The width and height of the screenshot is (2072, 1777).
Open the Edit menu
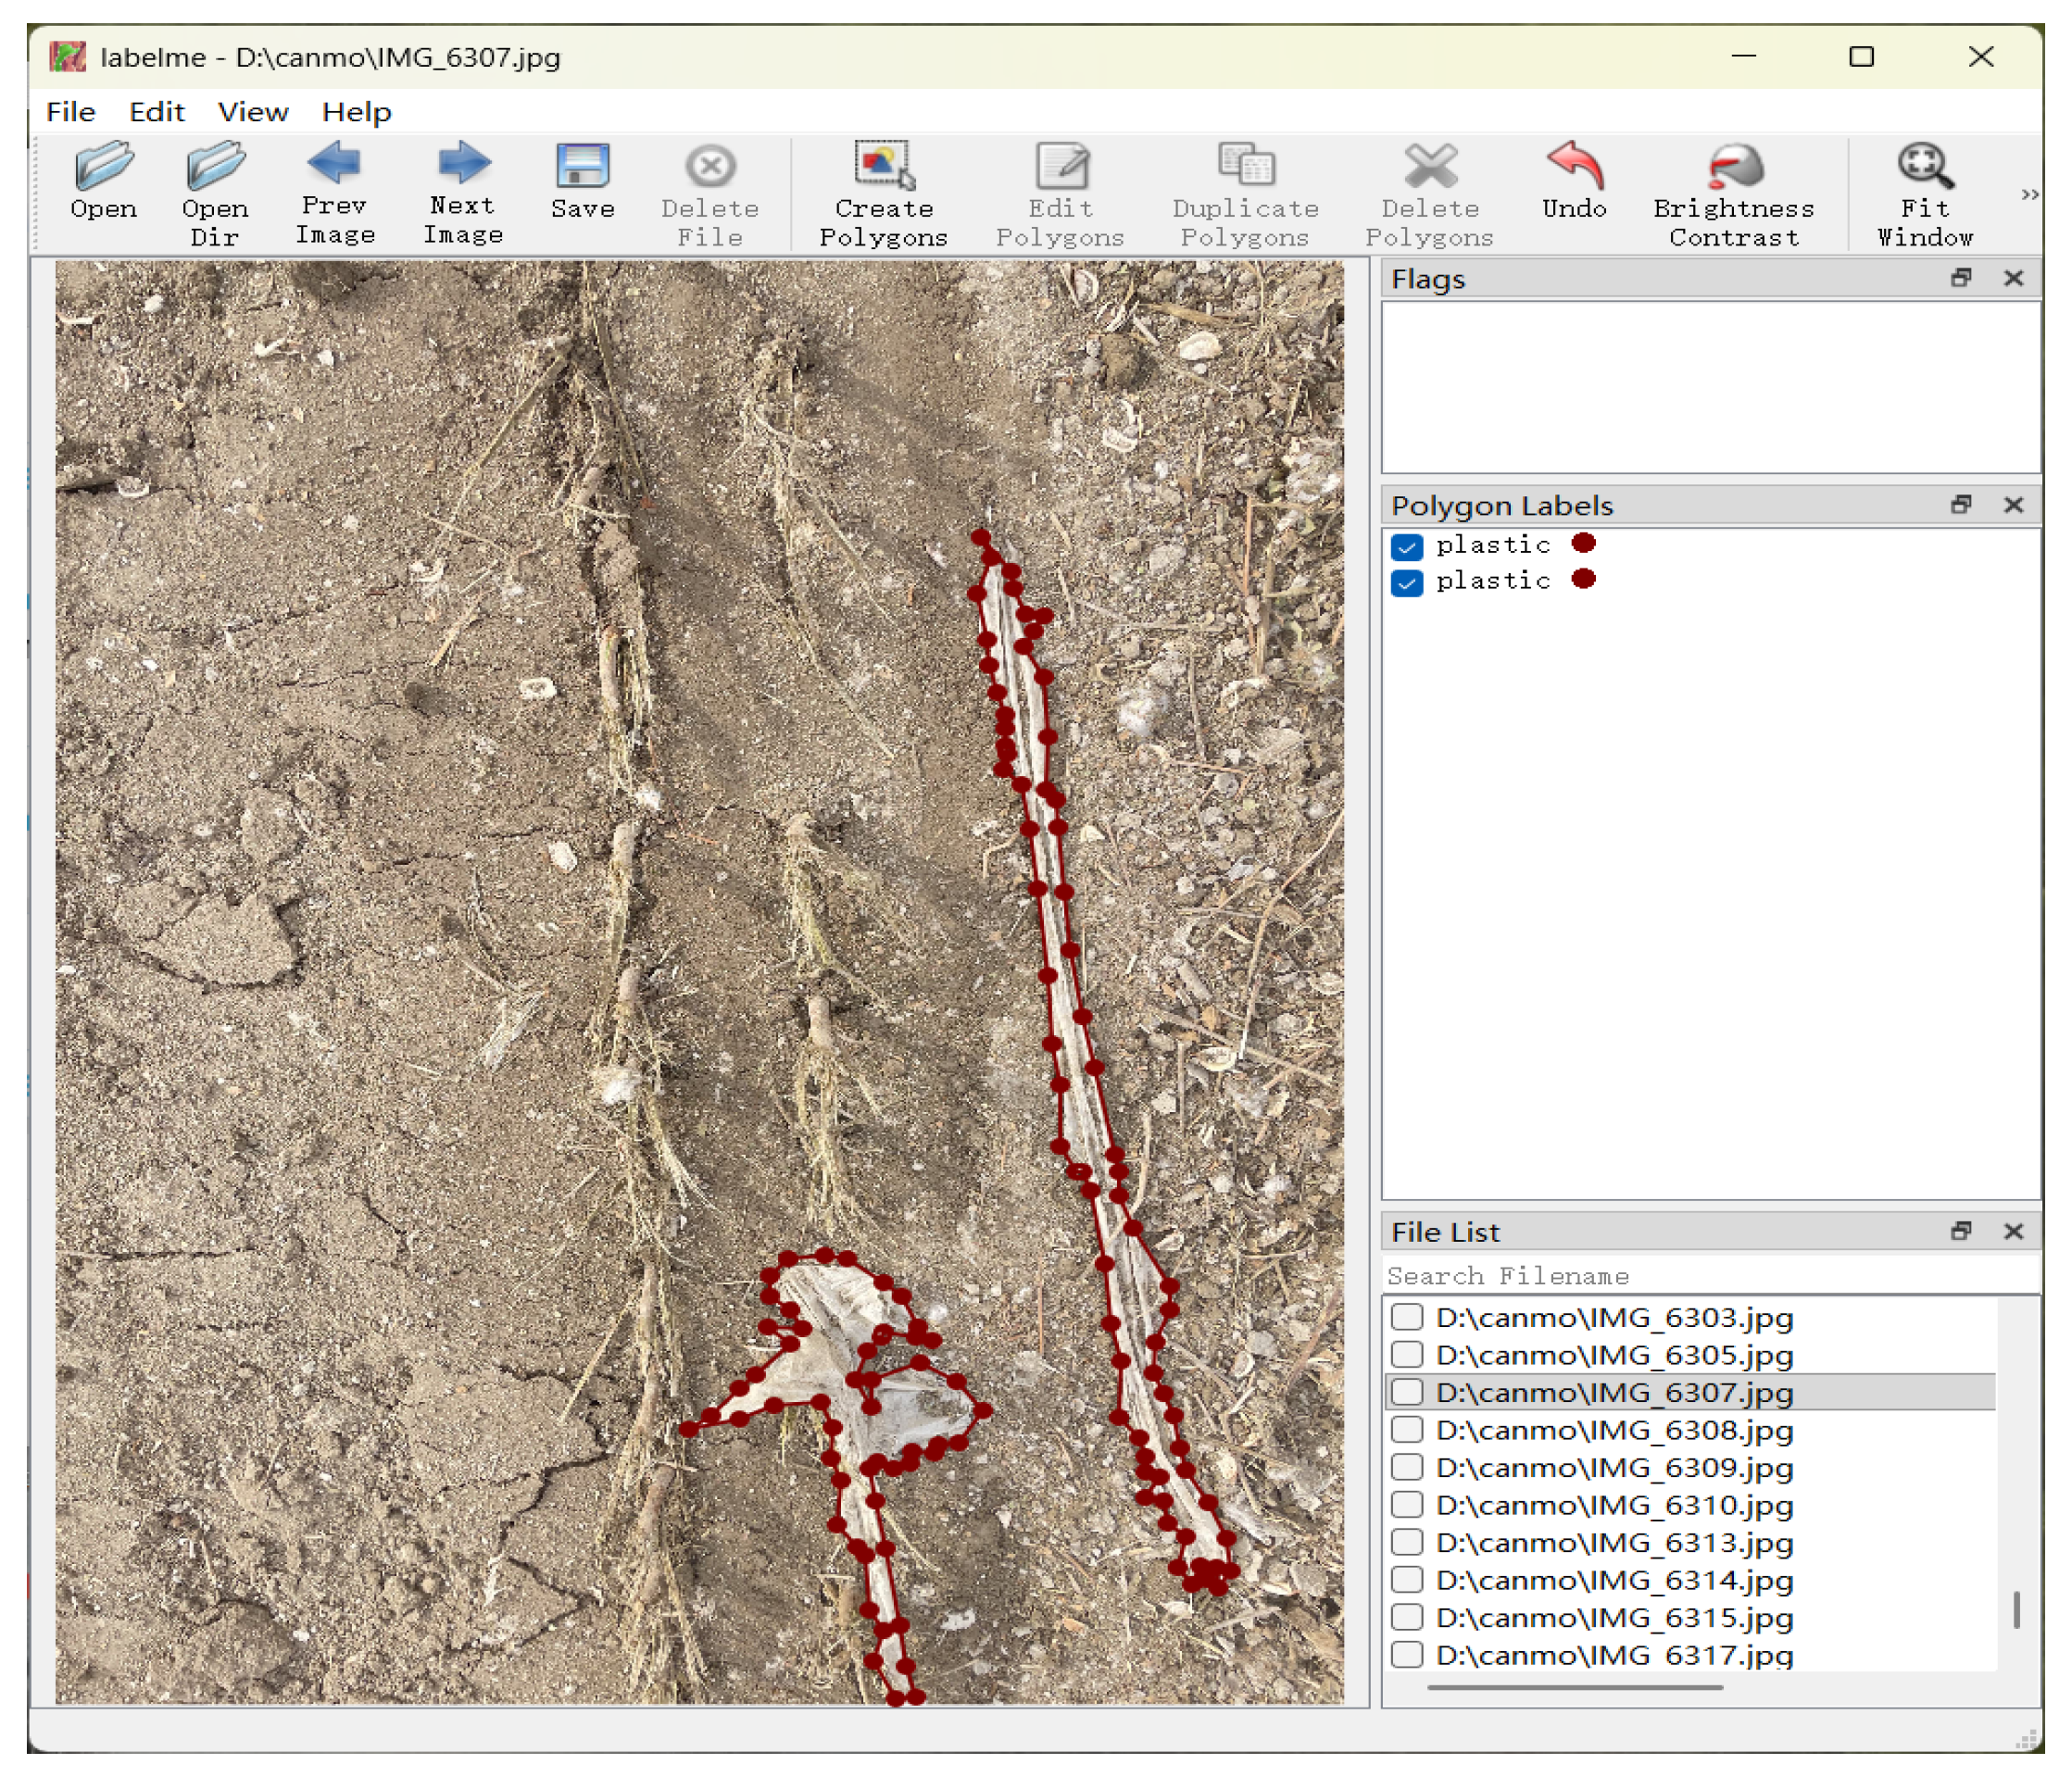(x=157, y=112)
